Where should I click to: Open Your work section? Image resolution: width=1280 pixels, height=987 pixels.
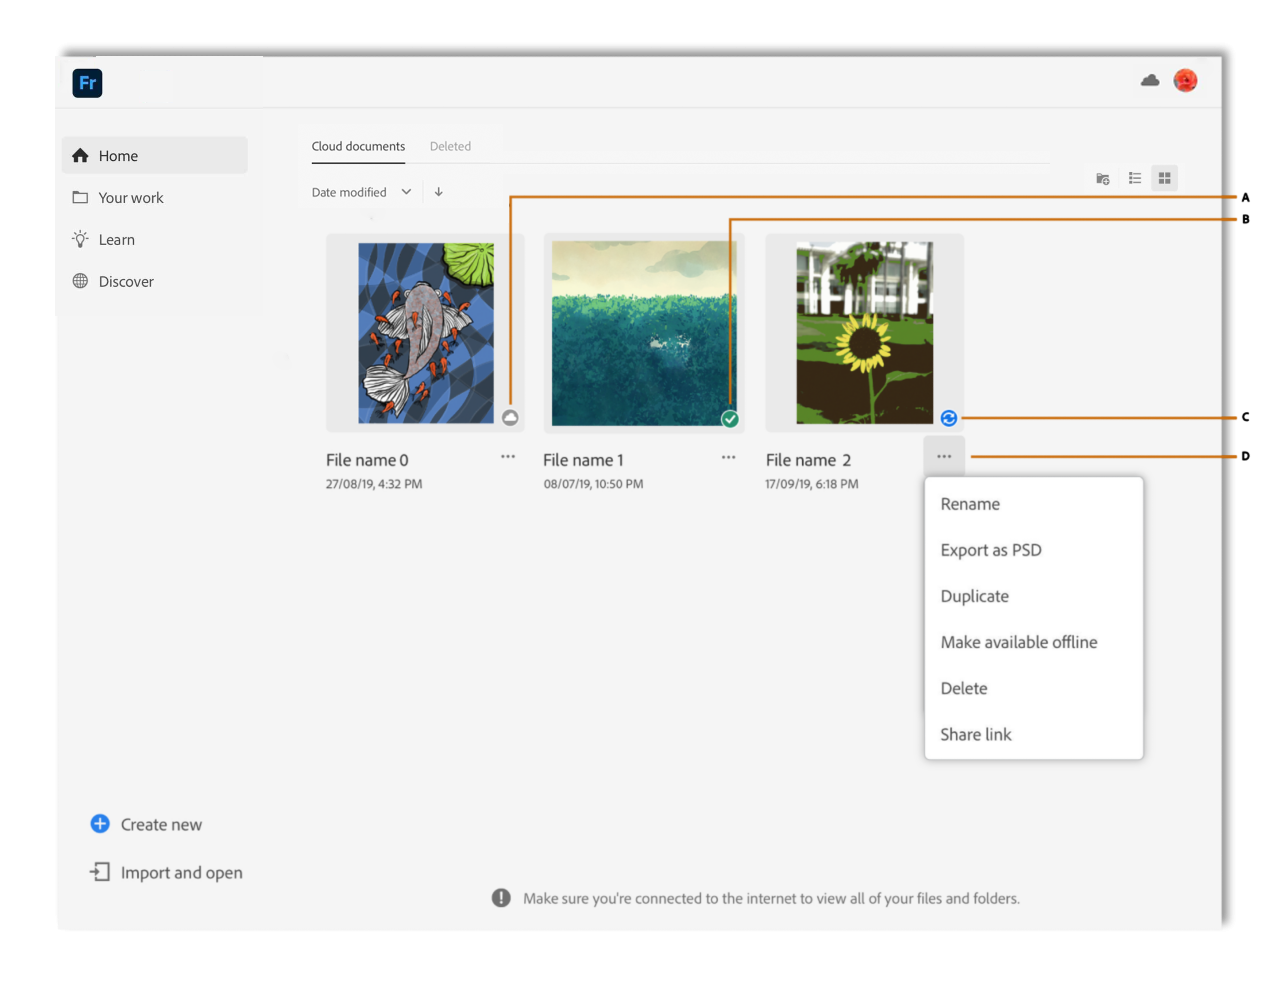click(118, 198)
